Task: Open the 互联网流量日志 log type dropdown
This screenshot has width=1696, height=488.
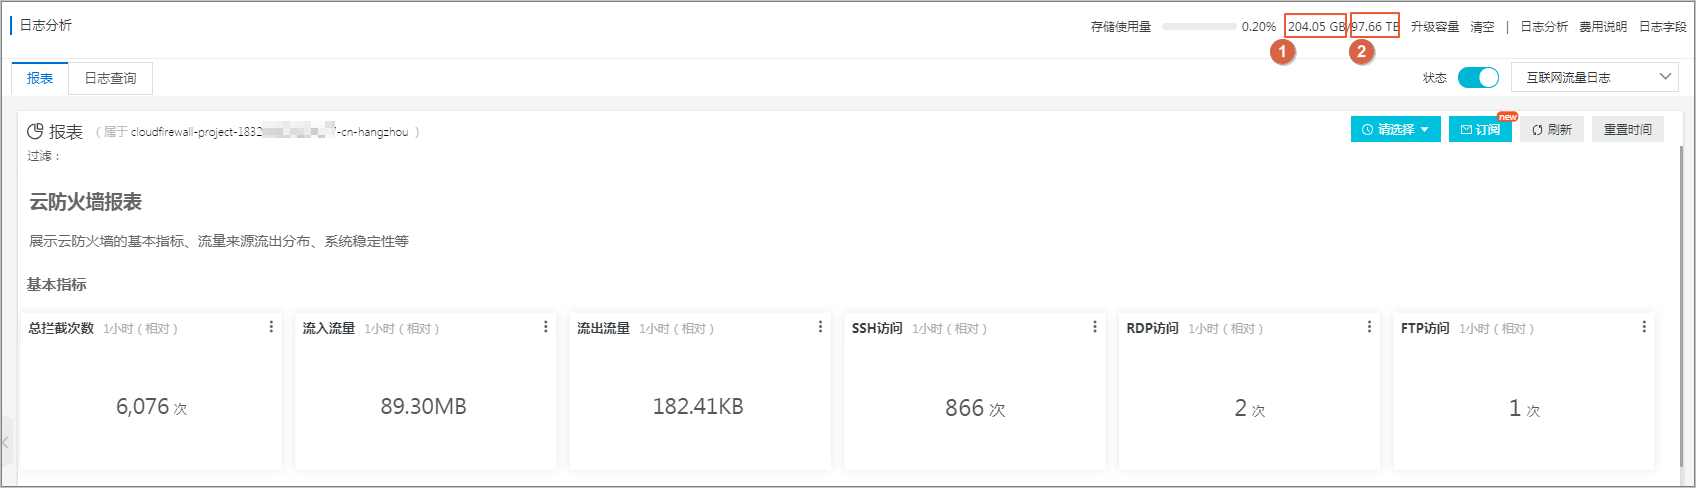Action: pos(1594,77)
